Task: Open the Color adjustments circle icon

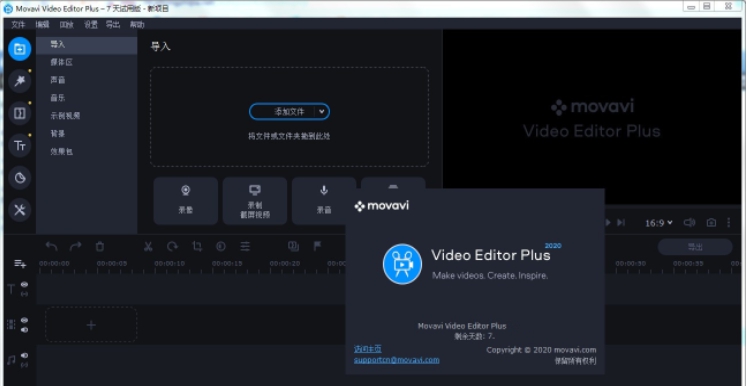Action: [x=221, y=246]
